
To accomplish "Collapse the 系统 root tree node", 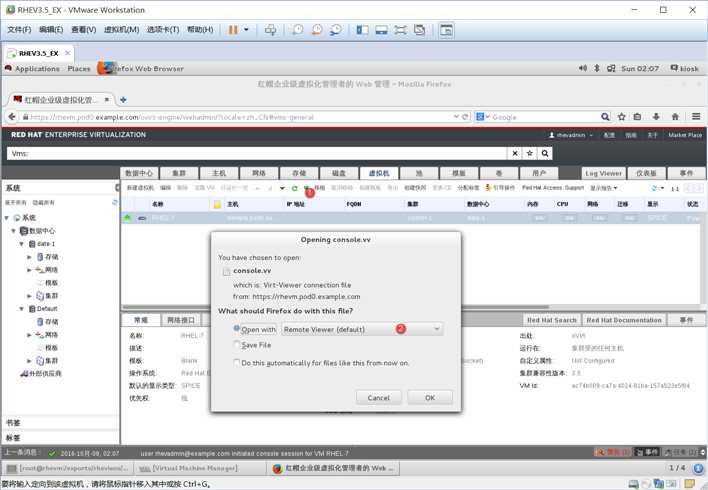I will [6, 218].
